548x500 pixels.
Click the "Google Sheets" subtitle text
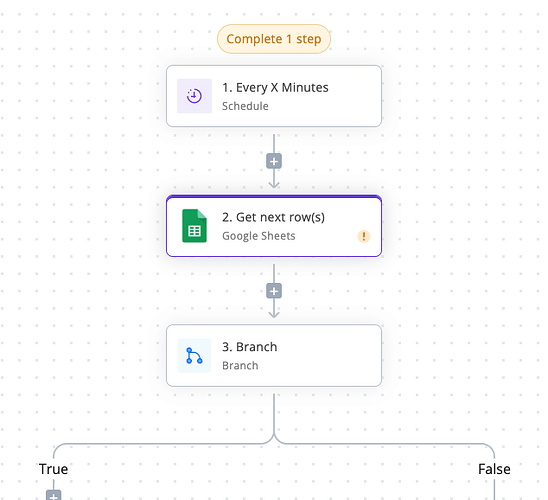(259, 236)
